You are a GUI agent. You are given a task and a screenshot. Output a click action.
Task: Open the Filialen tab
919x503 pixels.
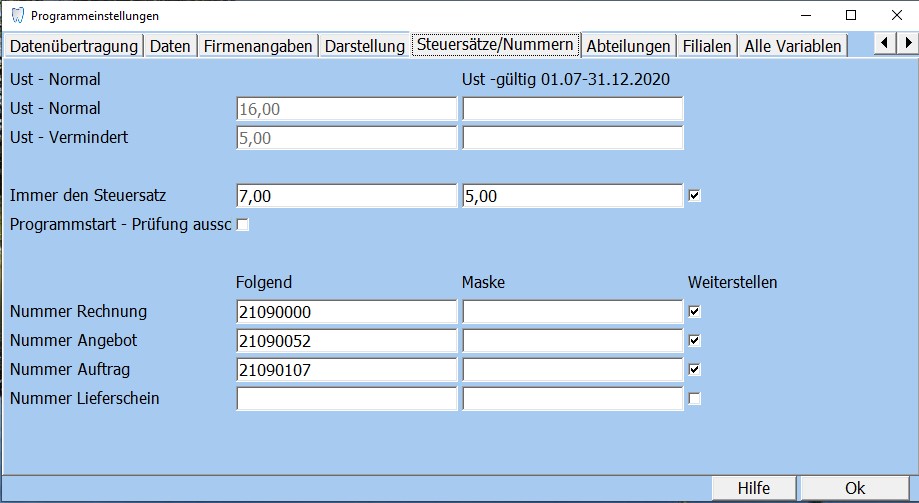707,46
